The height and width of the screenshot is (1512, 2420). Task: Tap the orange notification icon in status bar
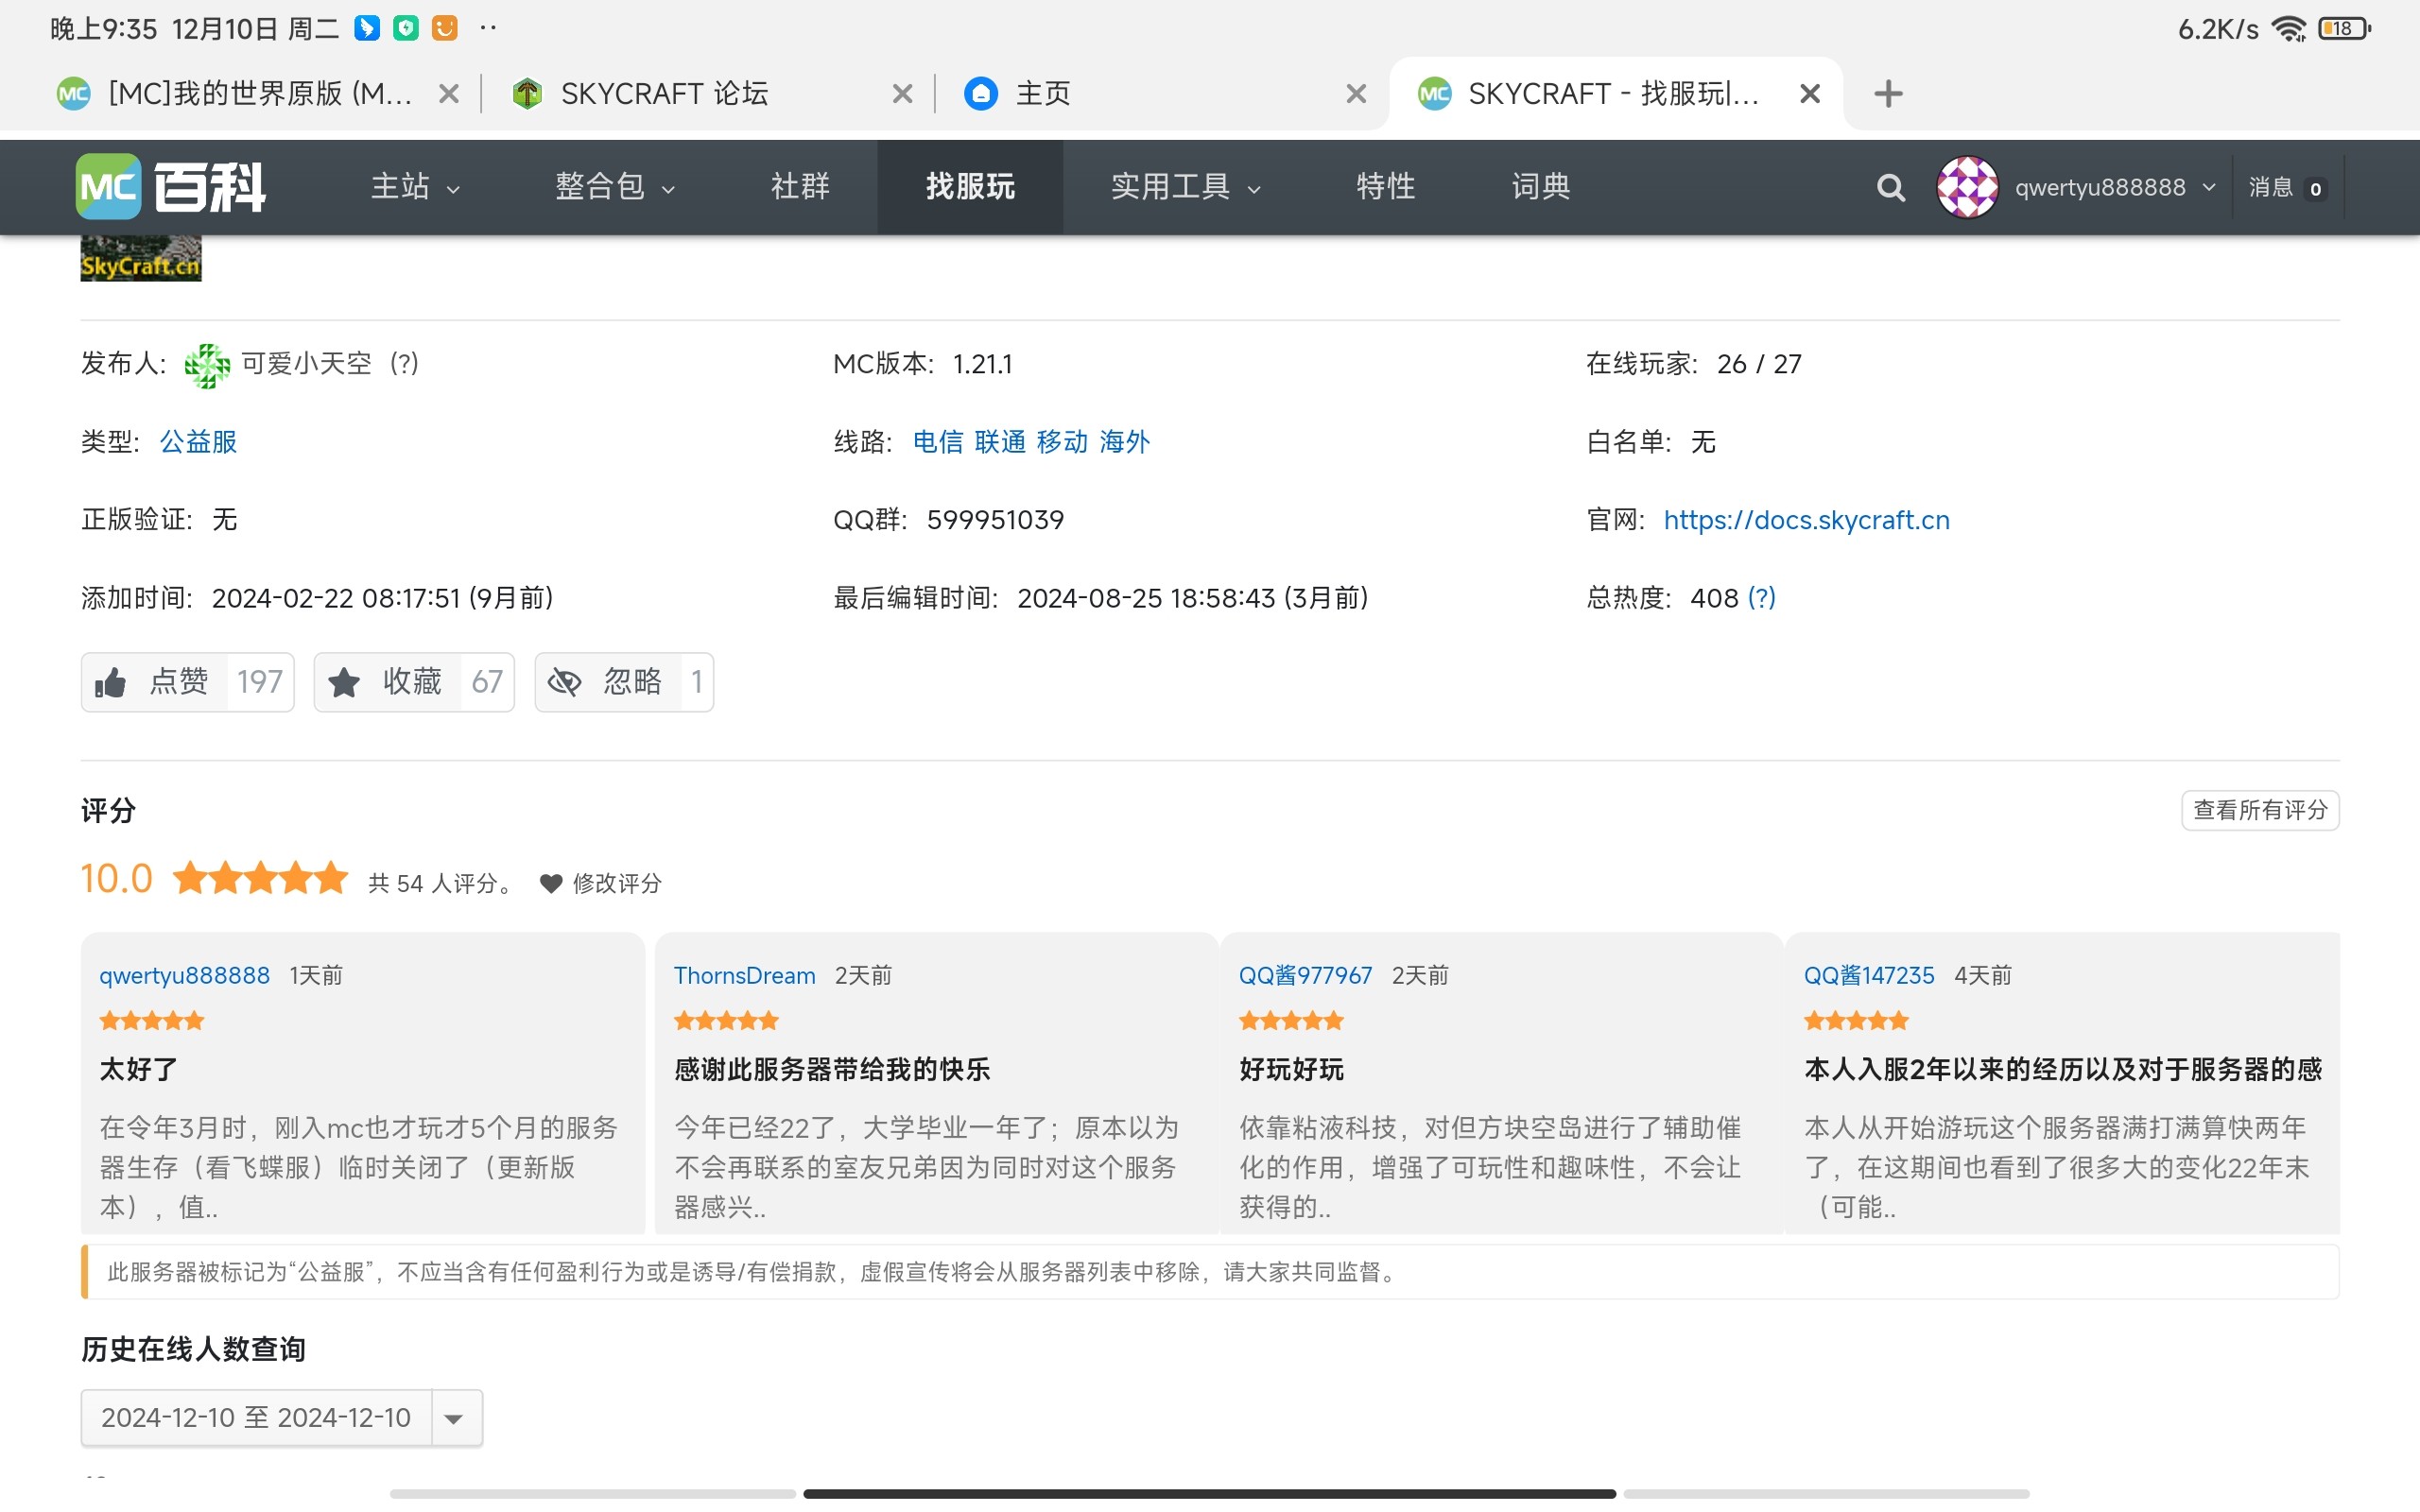tap(444, 28)
